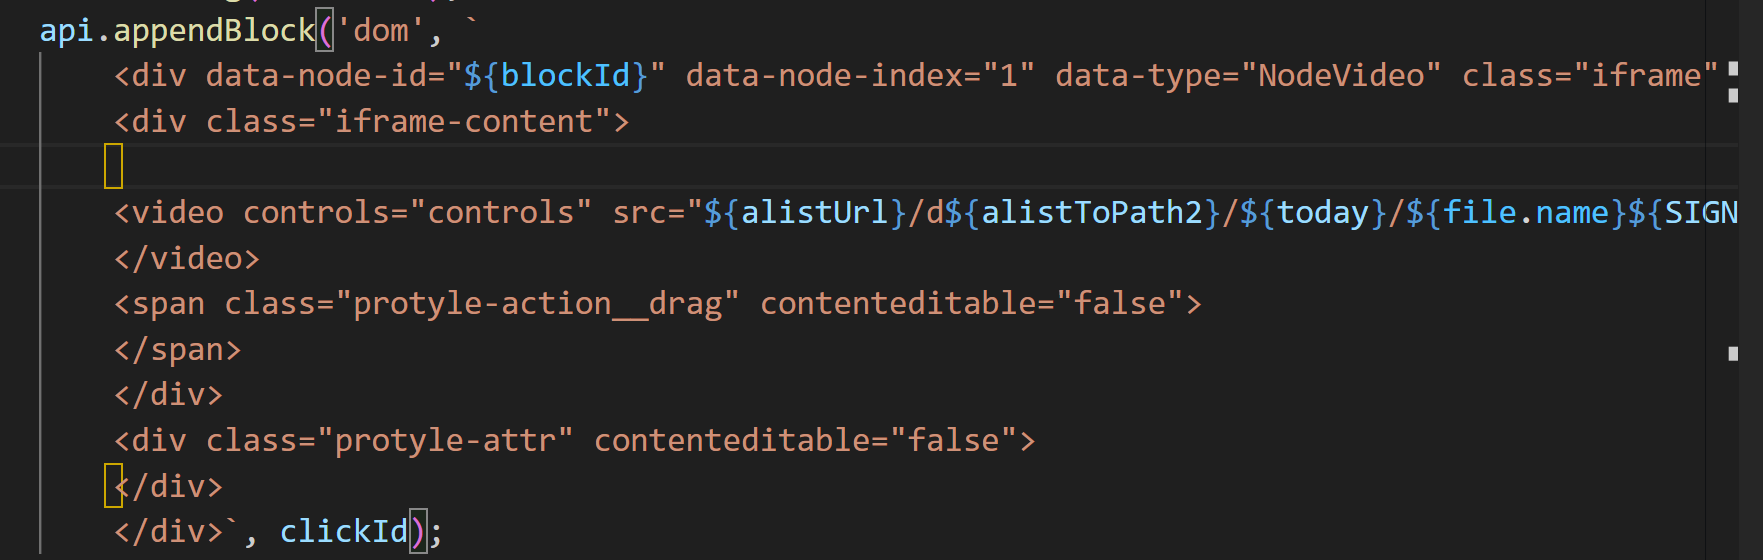Click the 'dom' string argument
1763x560 pixels.
coord(381,31)
